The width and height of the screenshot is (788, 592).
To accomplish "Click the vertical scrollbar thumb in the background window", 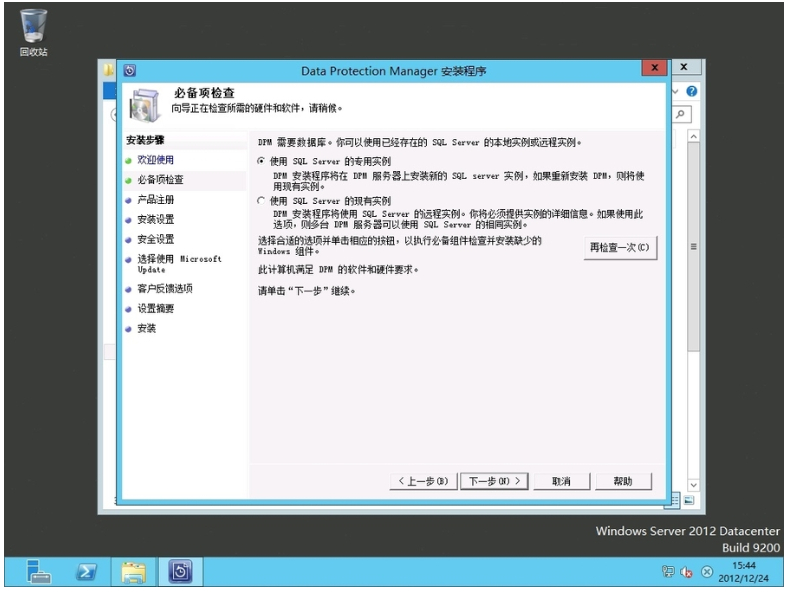I will (x=694, y=247).
